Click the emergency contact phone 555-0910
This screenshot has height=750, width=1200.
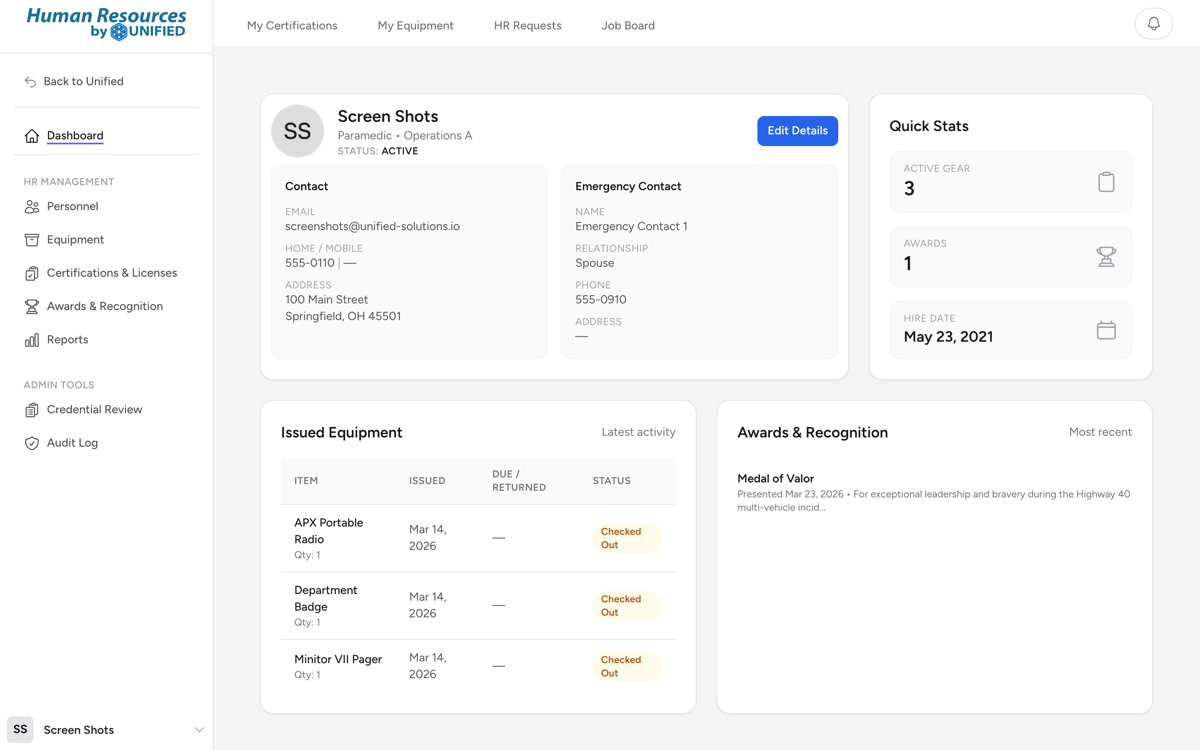pos(600,300)
